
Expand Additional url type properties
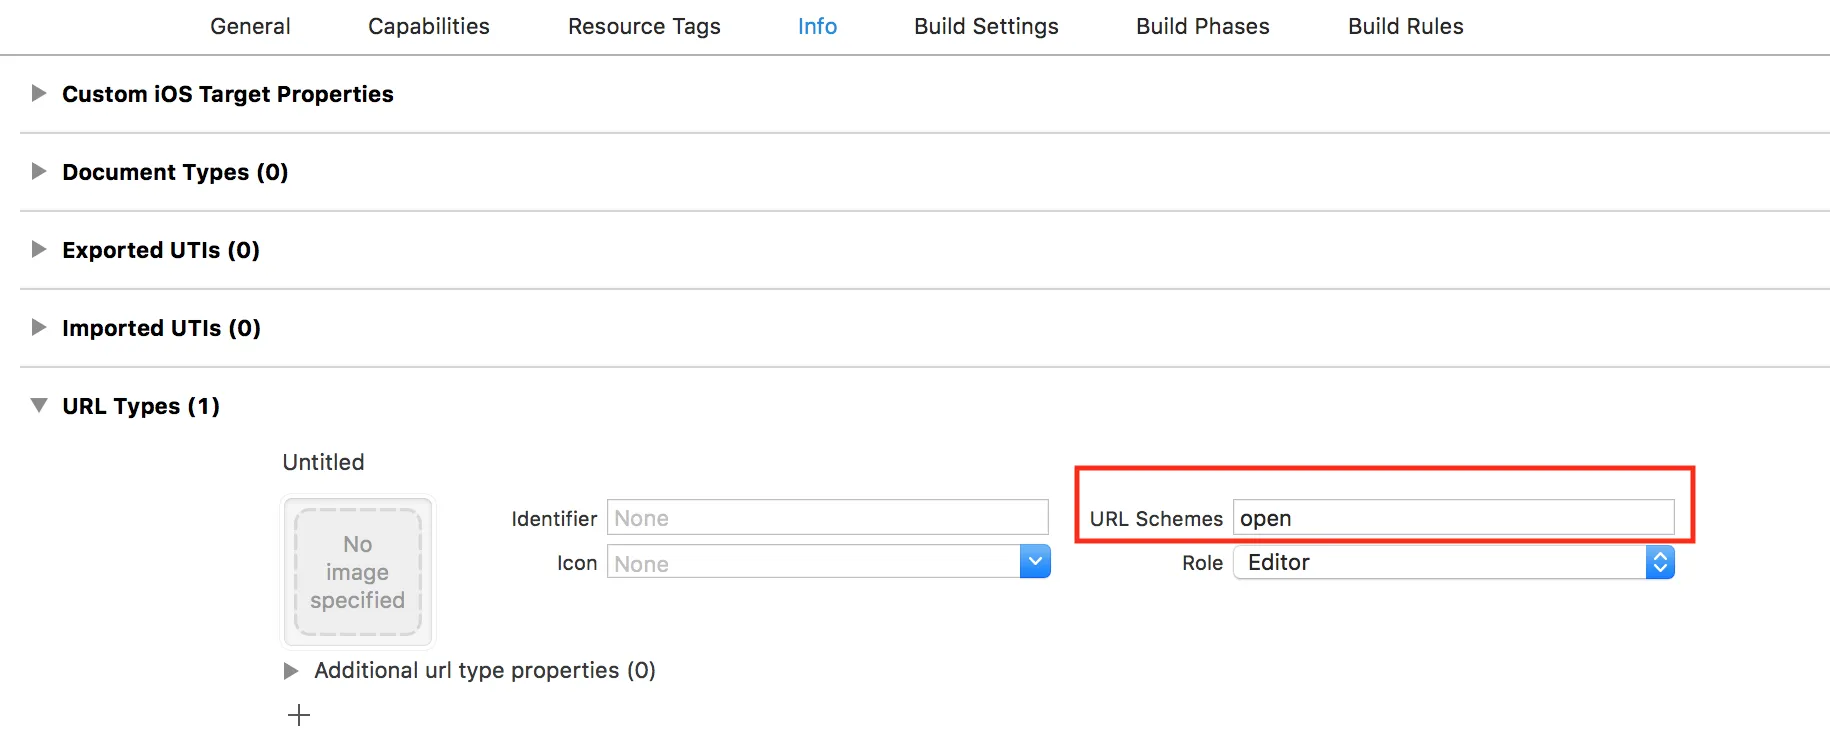pos(291,670)
